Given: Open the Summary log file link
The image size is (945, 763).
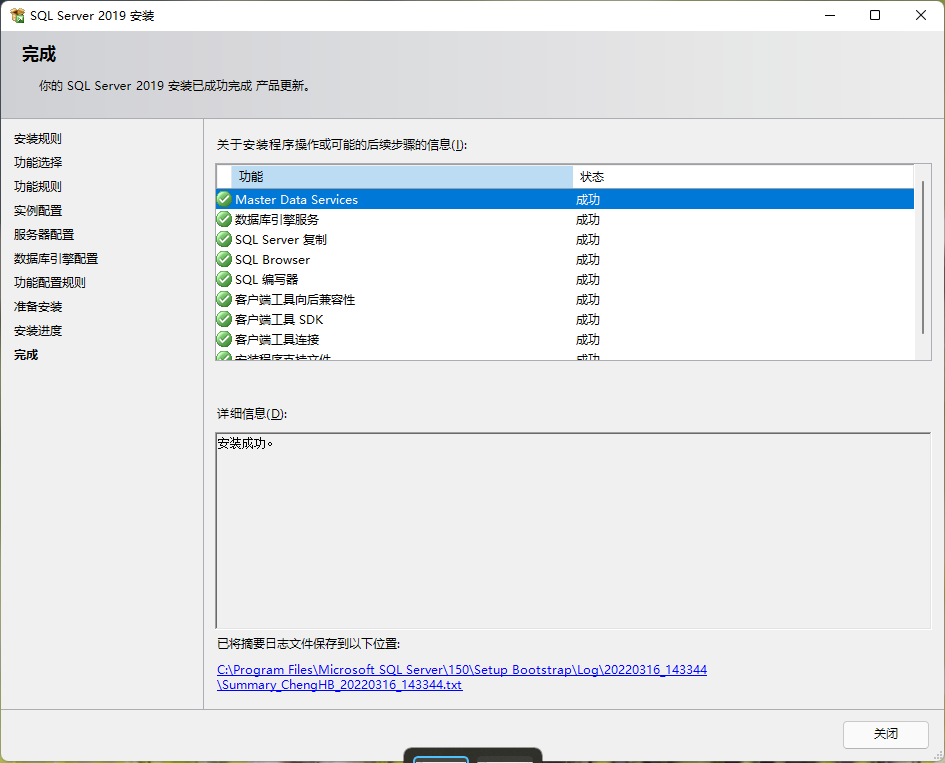Looking at the screenshot, I should point(462,677).
